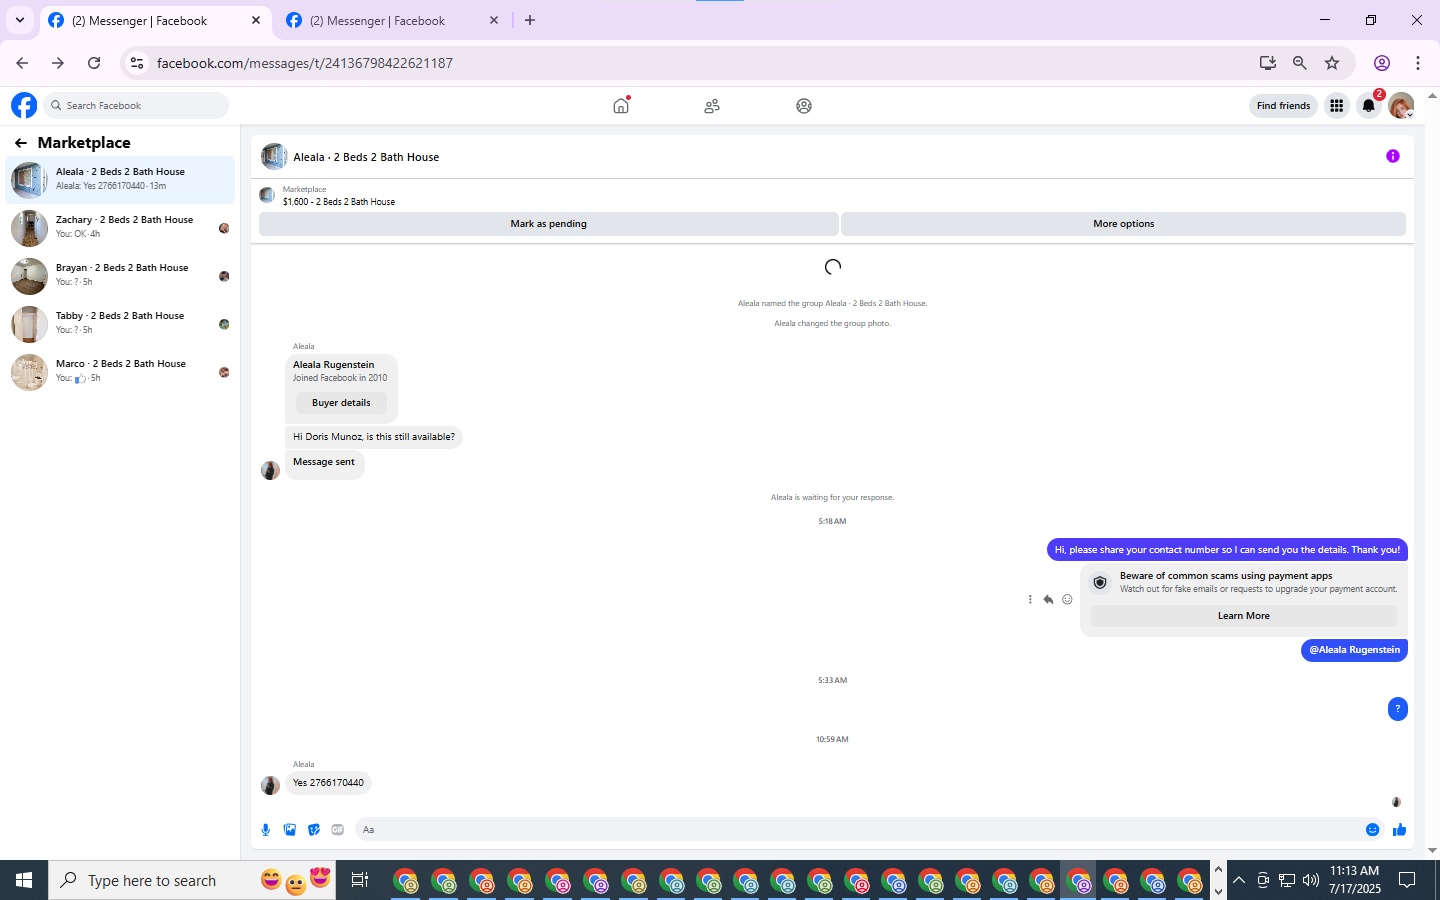
Task: Open the Aleala 2 Beds 2 Bath House chat
Action: [x=120, y=179]
